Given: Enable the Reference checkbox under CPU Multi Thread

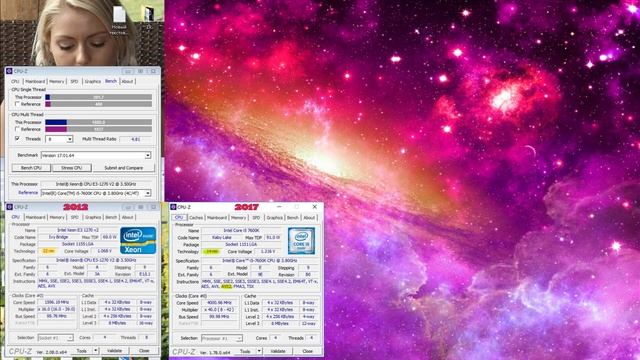Looking at the screenshot, I should (x=17, y=129).
